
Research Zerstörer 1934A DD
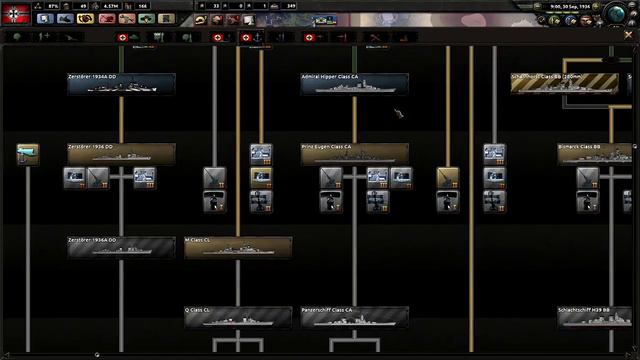[x=122, y=84]
